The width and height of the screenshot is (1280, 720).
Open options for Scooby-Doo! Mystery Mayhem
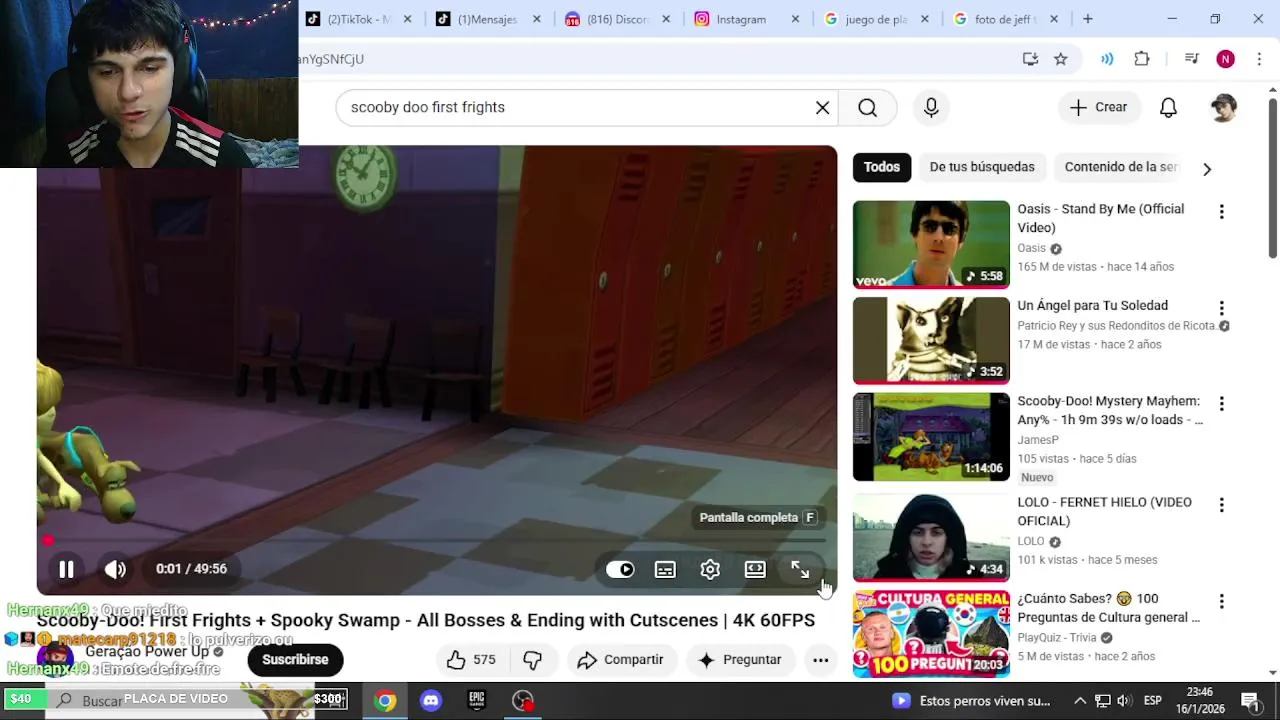click(1221, 404)
